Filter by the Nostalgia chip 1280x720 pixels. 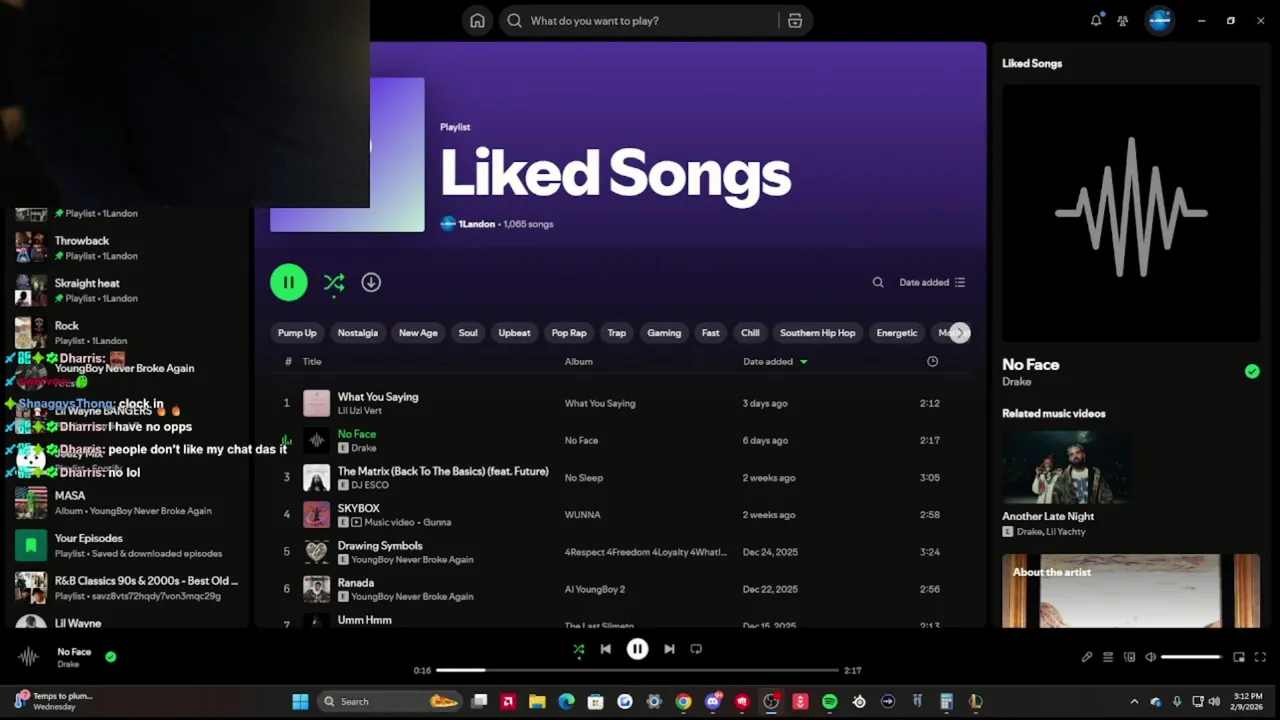pyautogui.click(x=358, y=333)
